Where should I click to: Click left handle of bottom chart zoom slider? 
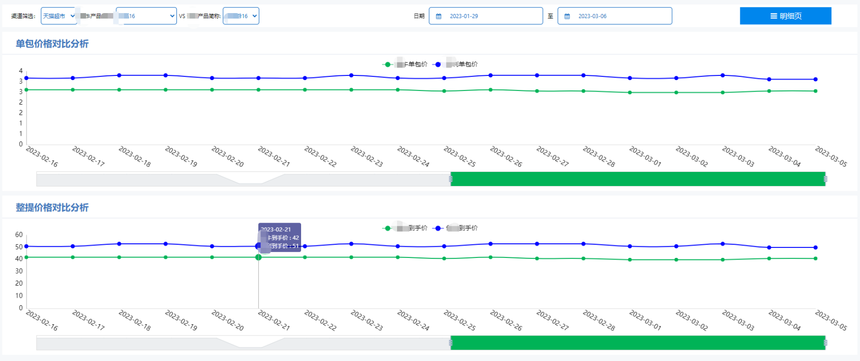click(451, 343)
